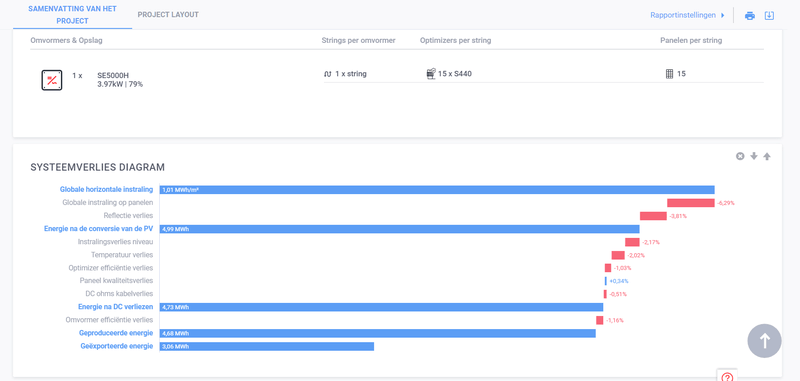The image size is (800, 381).
Task: Click the Globale horizontale instraling label
Action: [x=106, y=190]
